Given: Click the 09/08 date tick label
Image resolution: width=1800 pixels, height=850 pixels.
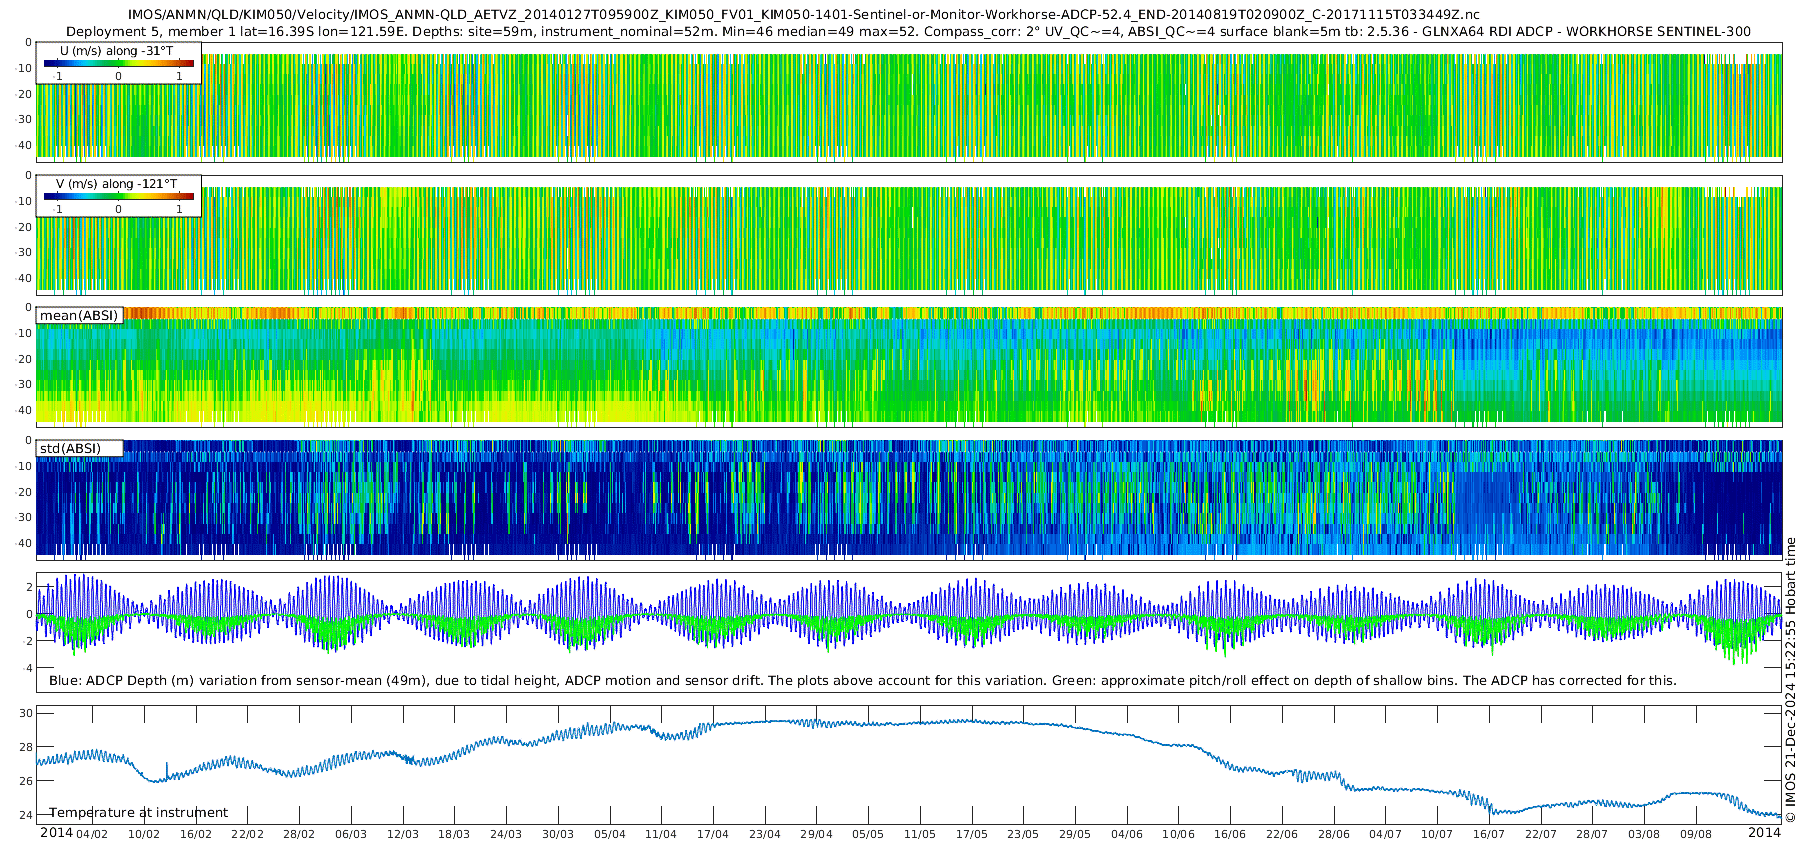Looking at the screenshot, I should [1695, 834].
